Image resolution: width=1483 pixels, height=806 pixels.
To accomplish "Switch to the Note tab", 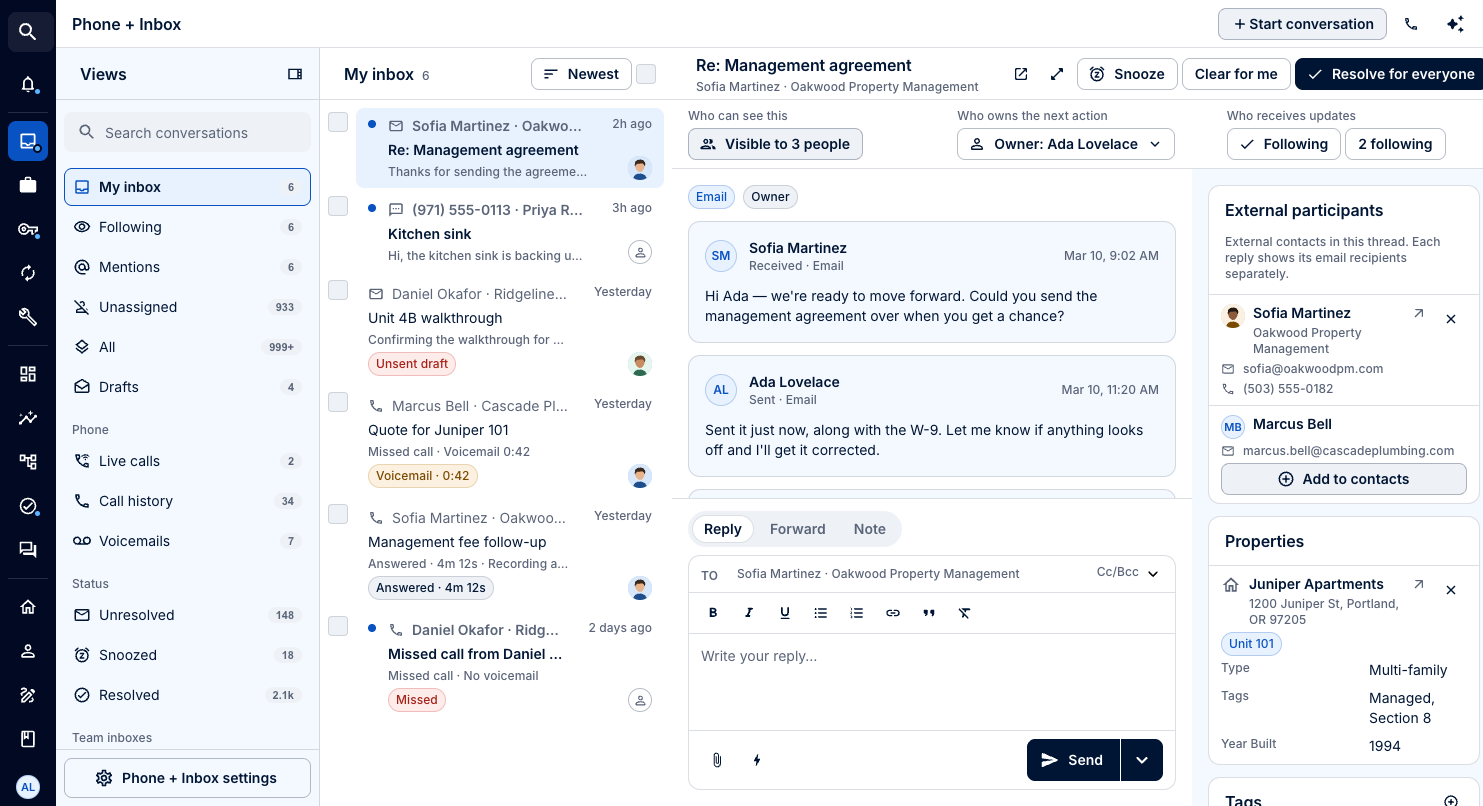I will pyautogui.click(x=870, y=529).
